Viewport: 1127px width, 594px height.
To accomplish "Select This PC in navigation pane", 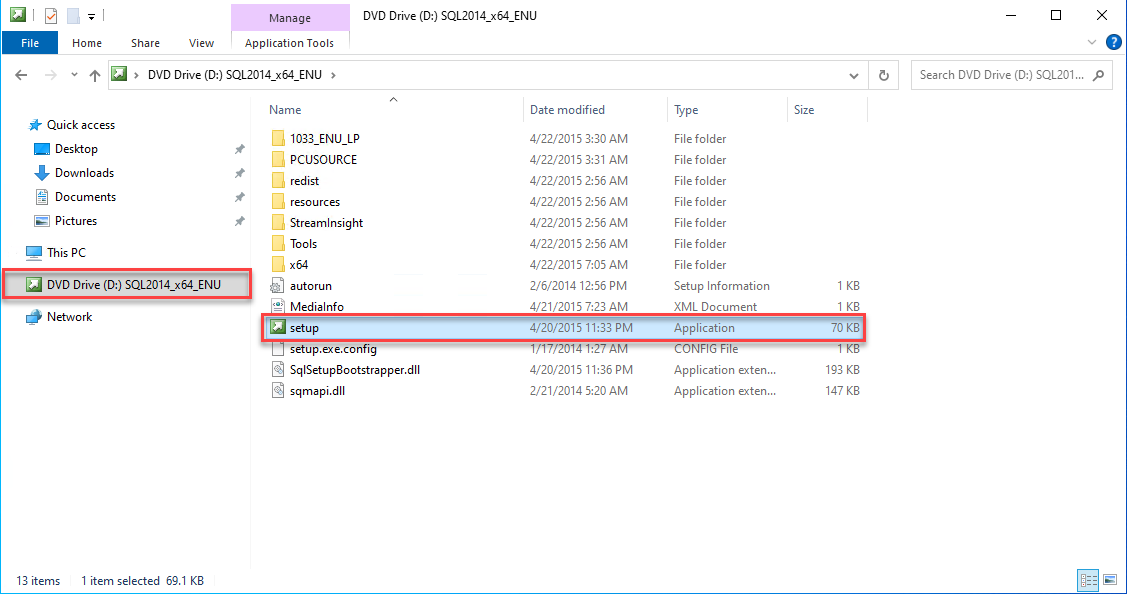I will (56, 252).
